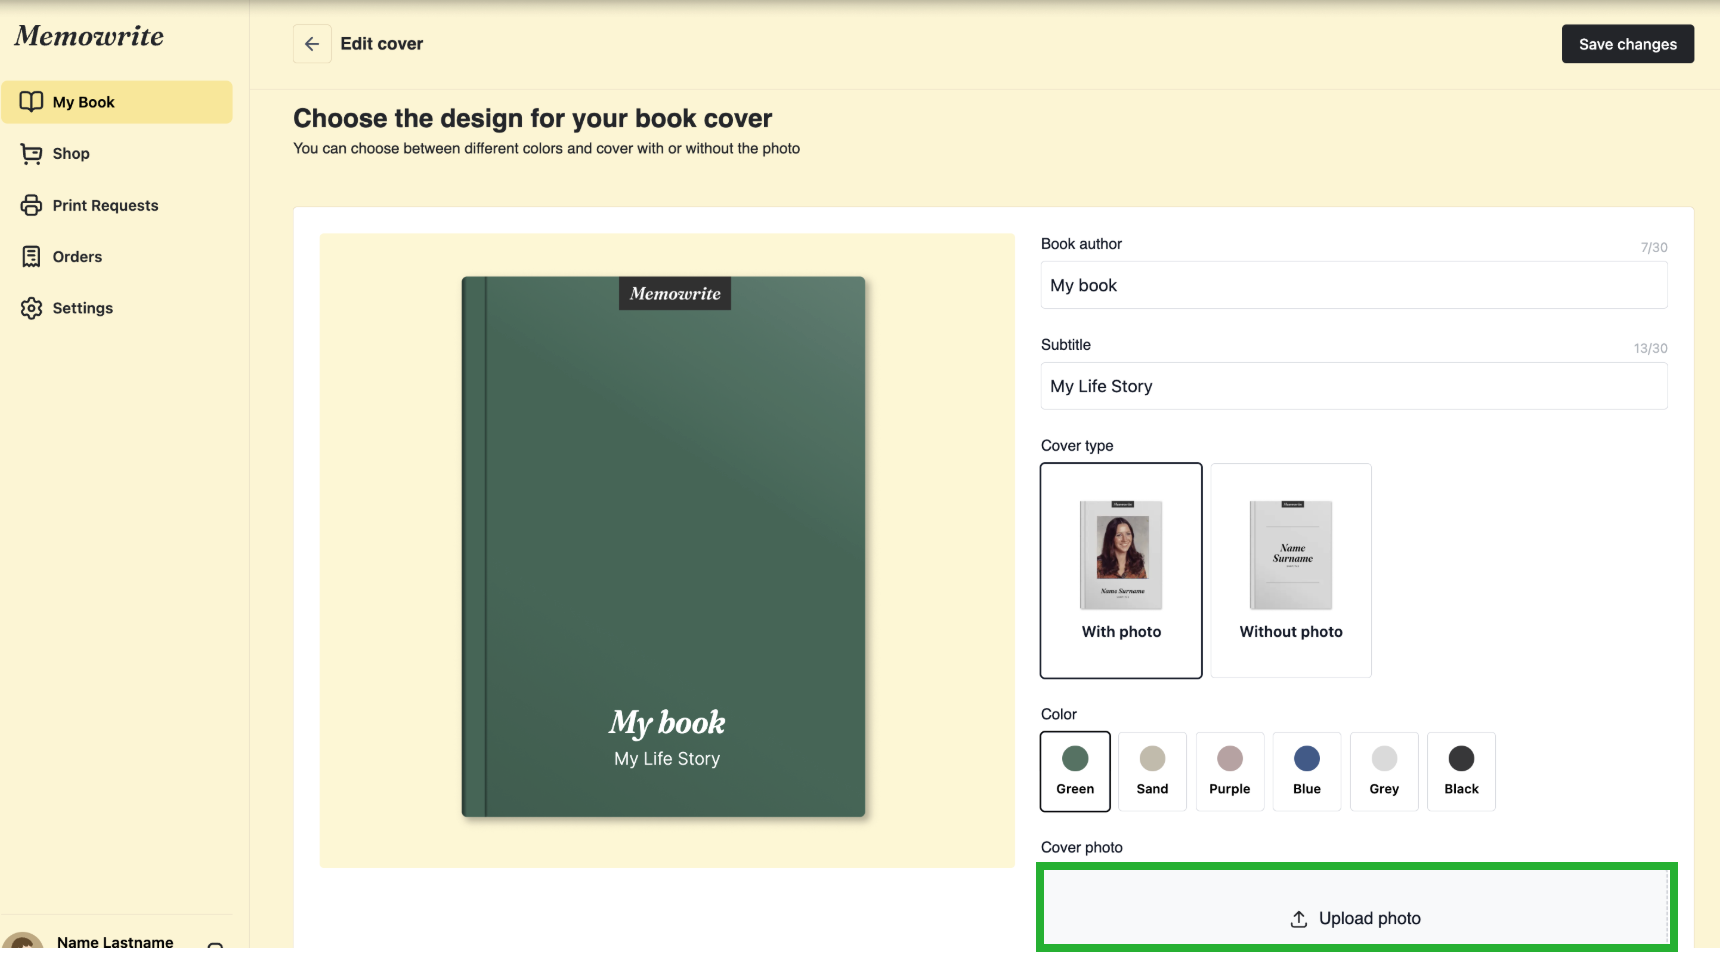Click the Subtitle text field

[x=1353, y=387]
